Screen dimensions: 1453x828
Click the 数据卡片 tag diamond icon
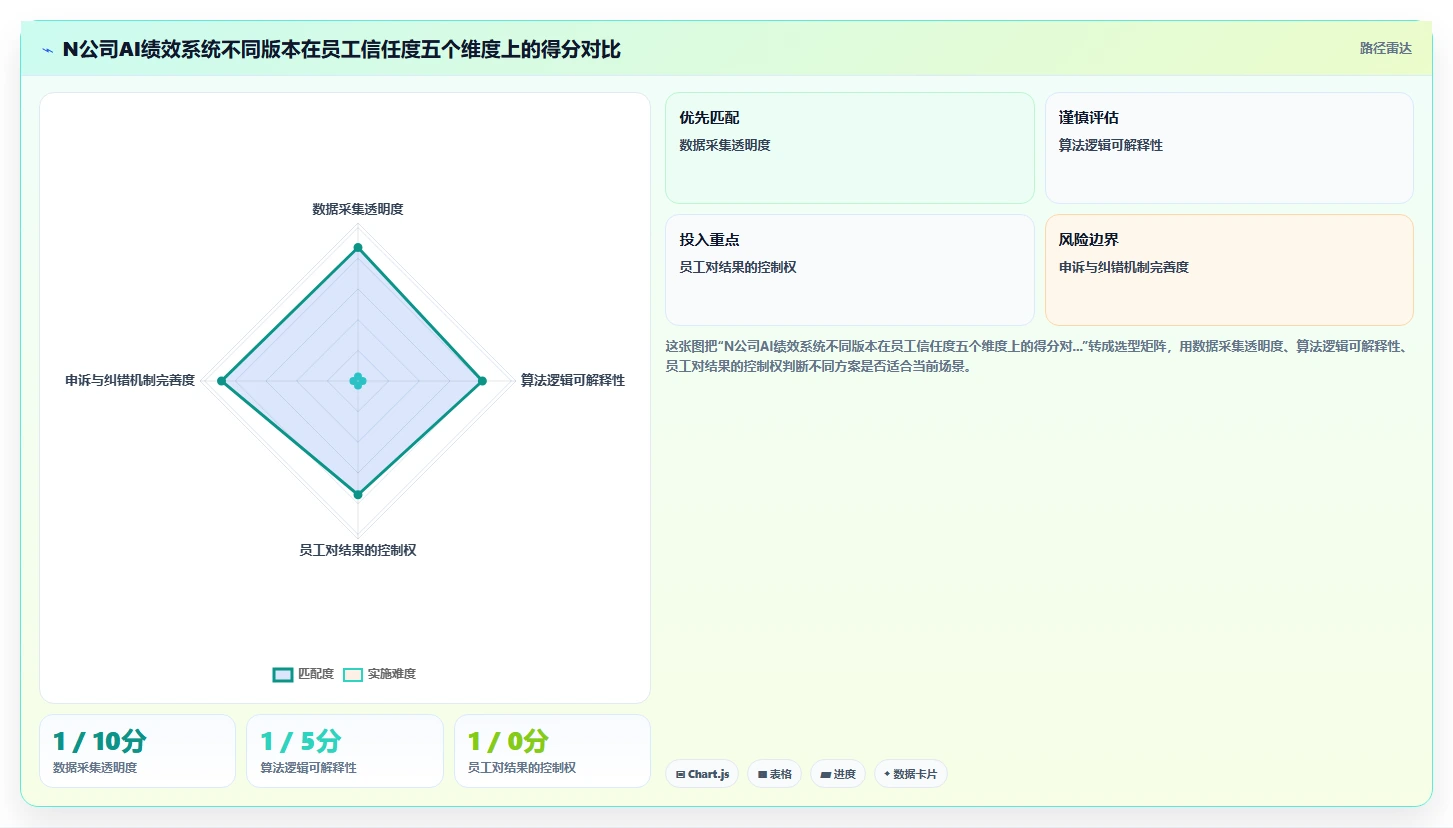tap(887, 774)
